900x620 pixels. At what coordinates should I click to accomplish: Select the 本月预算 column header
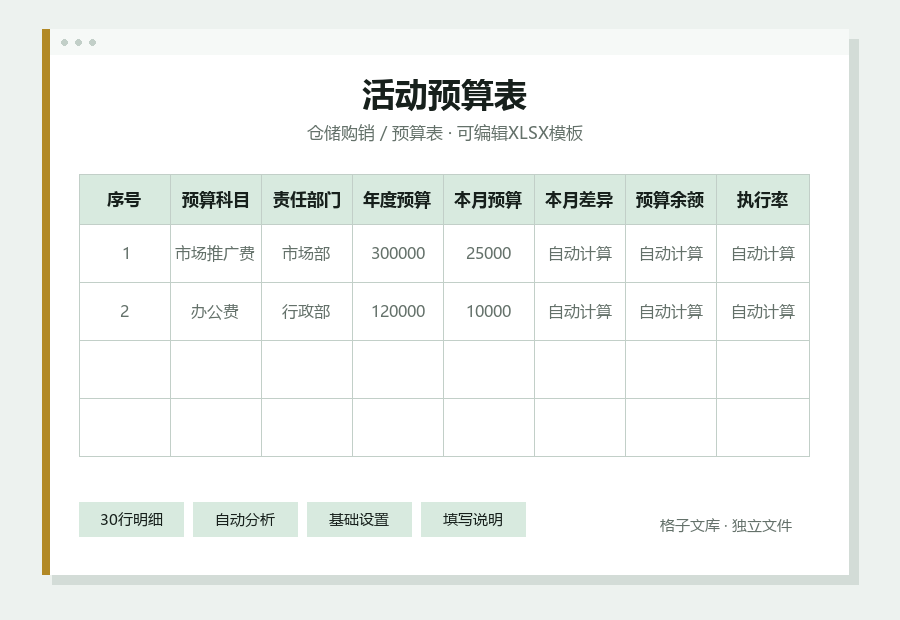click(489, 200)
